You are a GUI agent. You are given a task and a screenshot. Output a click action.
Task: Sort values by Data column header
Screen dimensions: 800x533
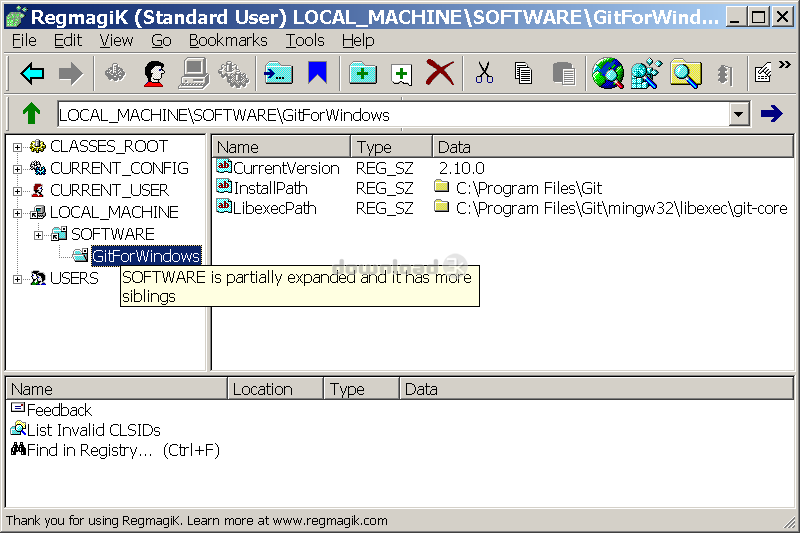[x=613, y=147]
